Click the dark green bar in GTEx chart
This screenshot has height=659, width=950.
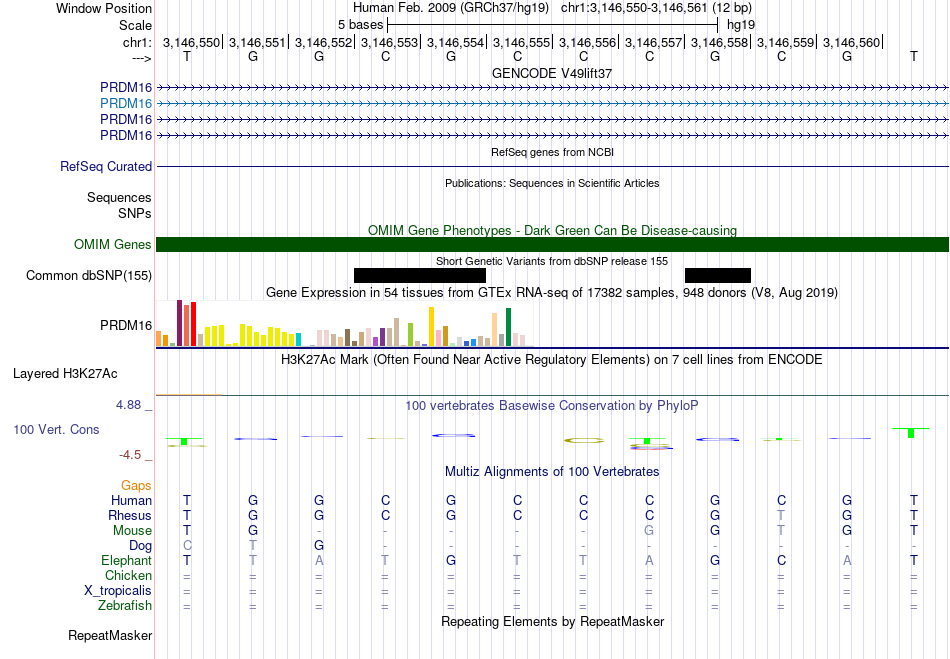pyautogui.click(x=508, y=327)
